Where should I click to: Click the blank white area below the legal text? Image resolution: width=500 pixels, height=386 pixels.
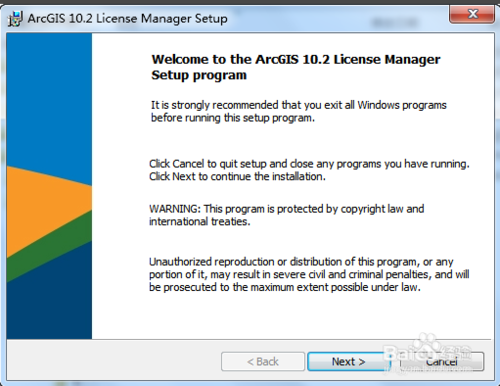point(292,317)
